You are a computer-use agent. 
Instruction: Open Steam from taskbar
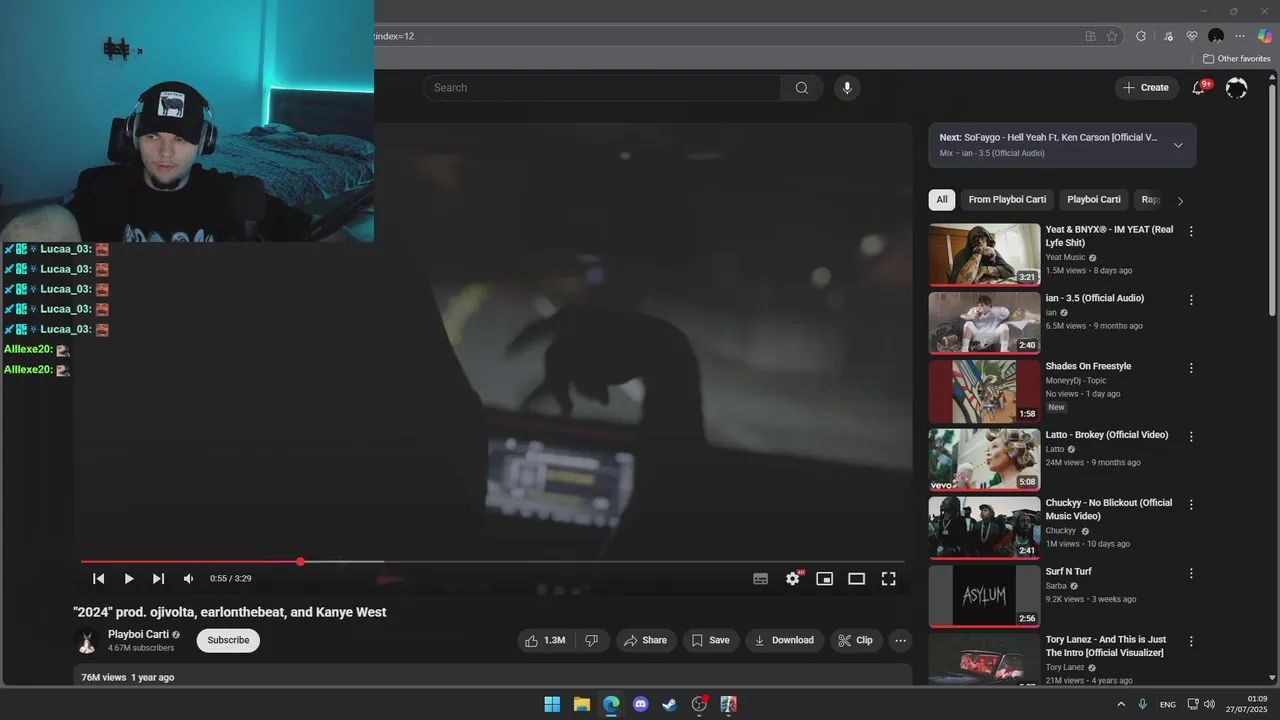click(670, 704)
